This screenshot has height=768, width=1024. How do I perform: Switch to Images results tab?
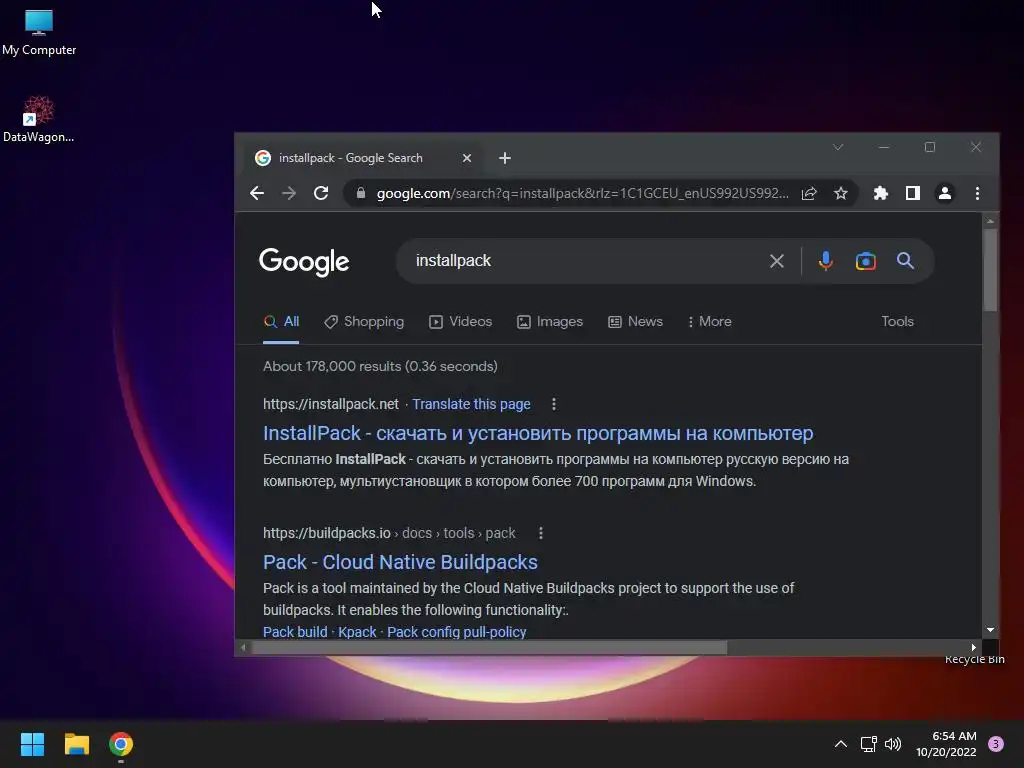coord(550,321)
